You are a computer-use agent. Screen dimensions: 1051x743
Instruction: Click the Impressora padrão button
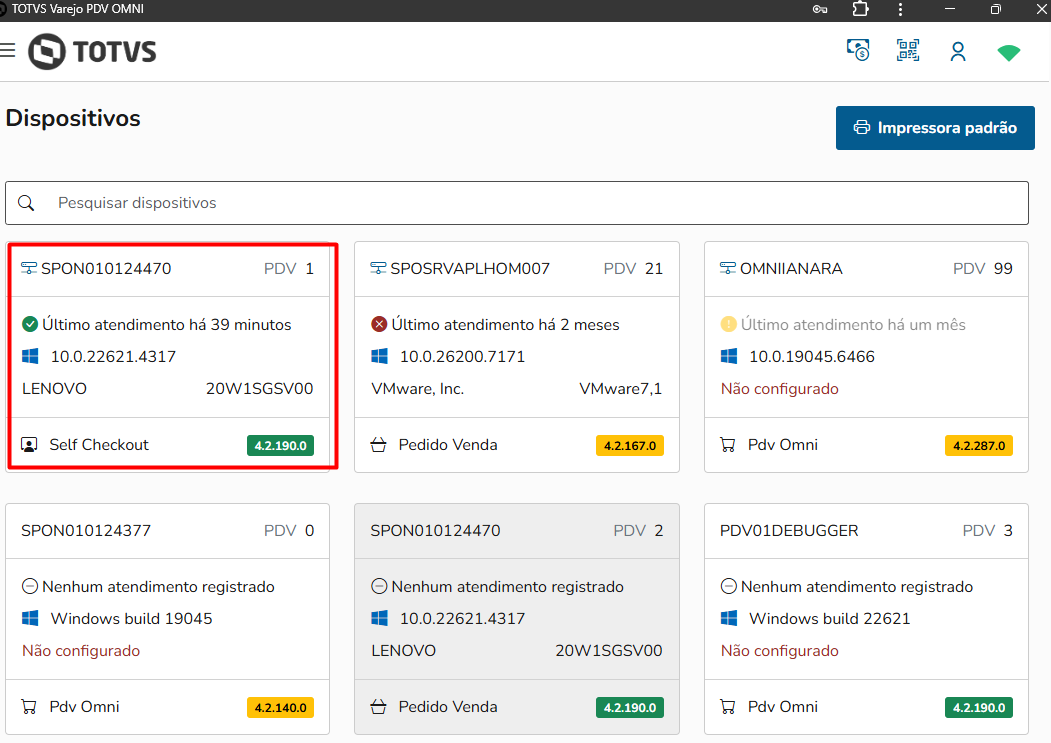[935, 127]
